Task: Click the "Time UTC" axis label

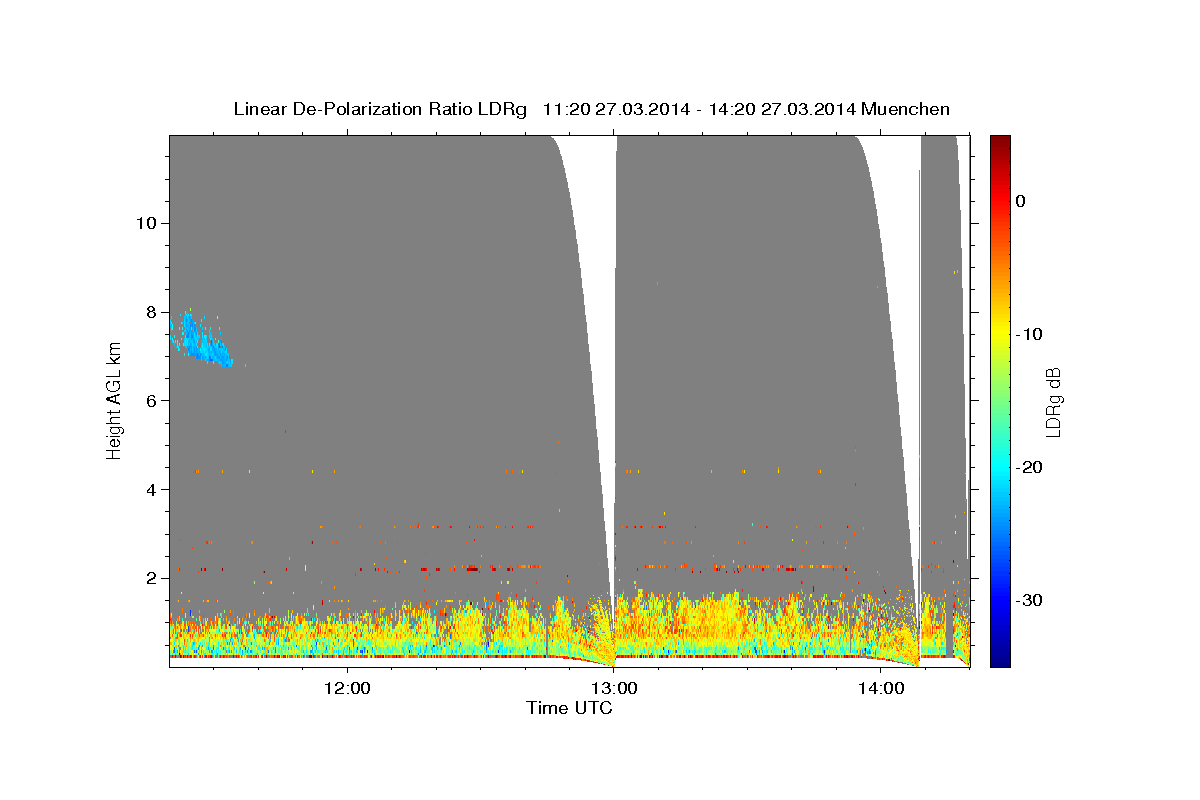Action: tap(570, 708)
